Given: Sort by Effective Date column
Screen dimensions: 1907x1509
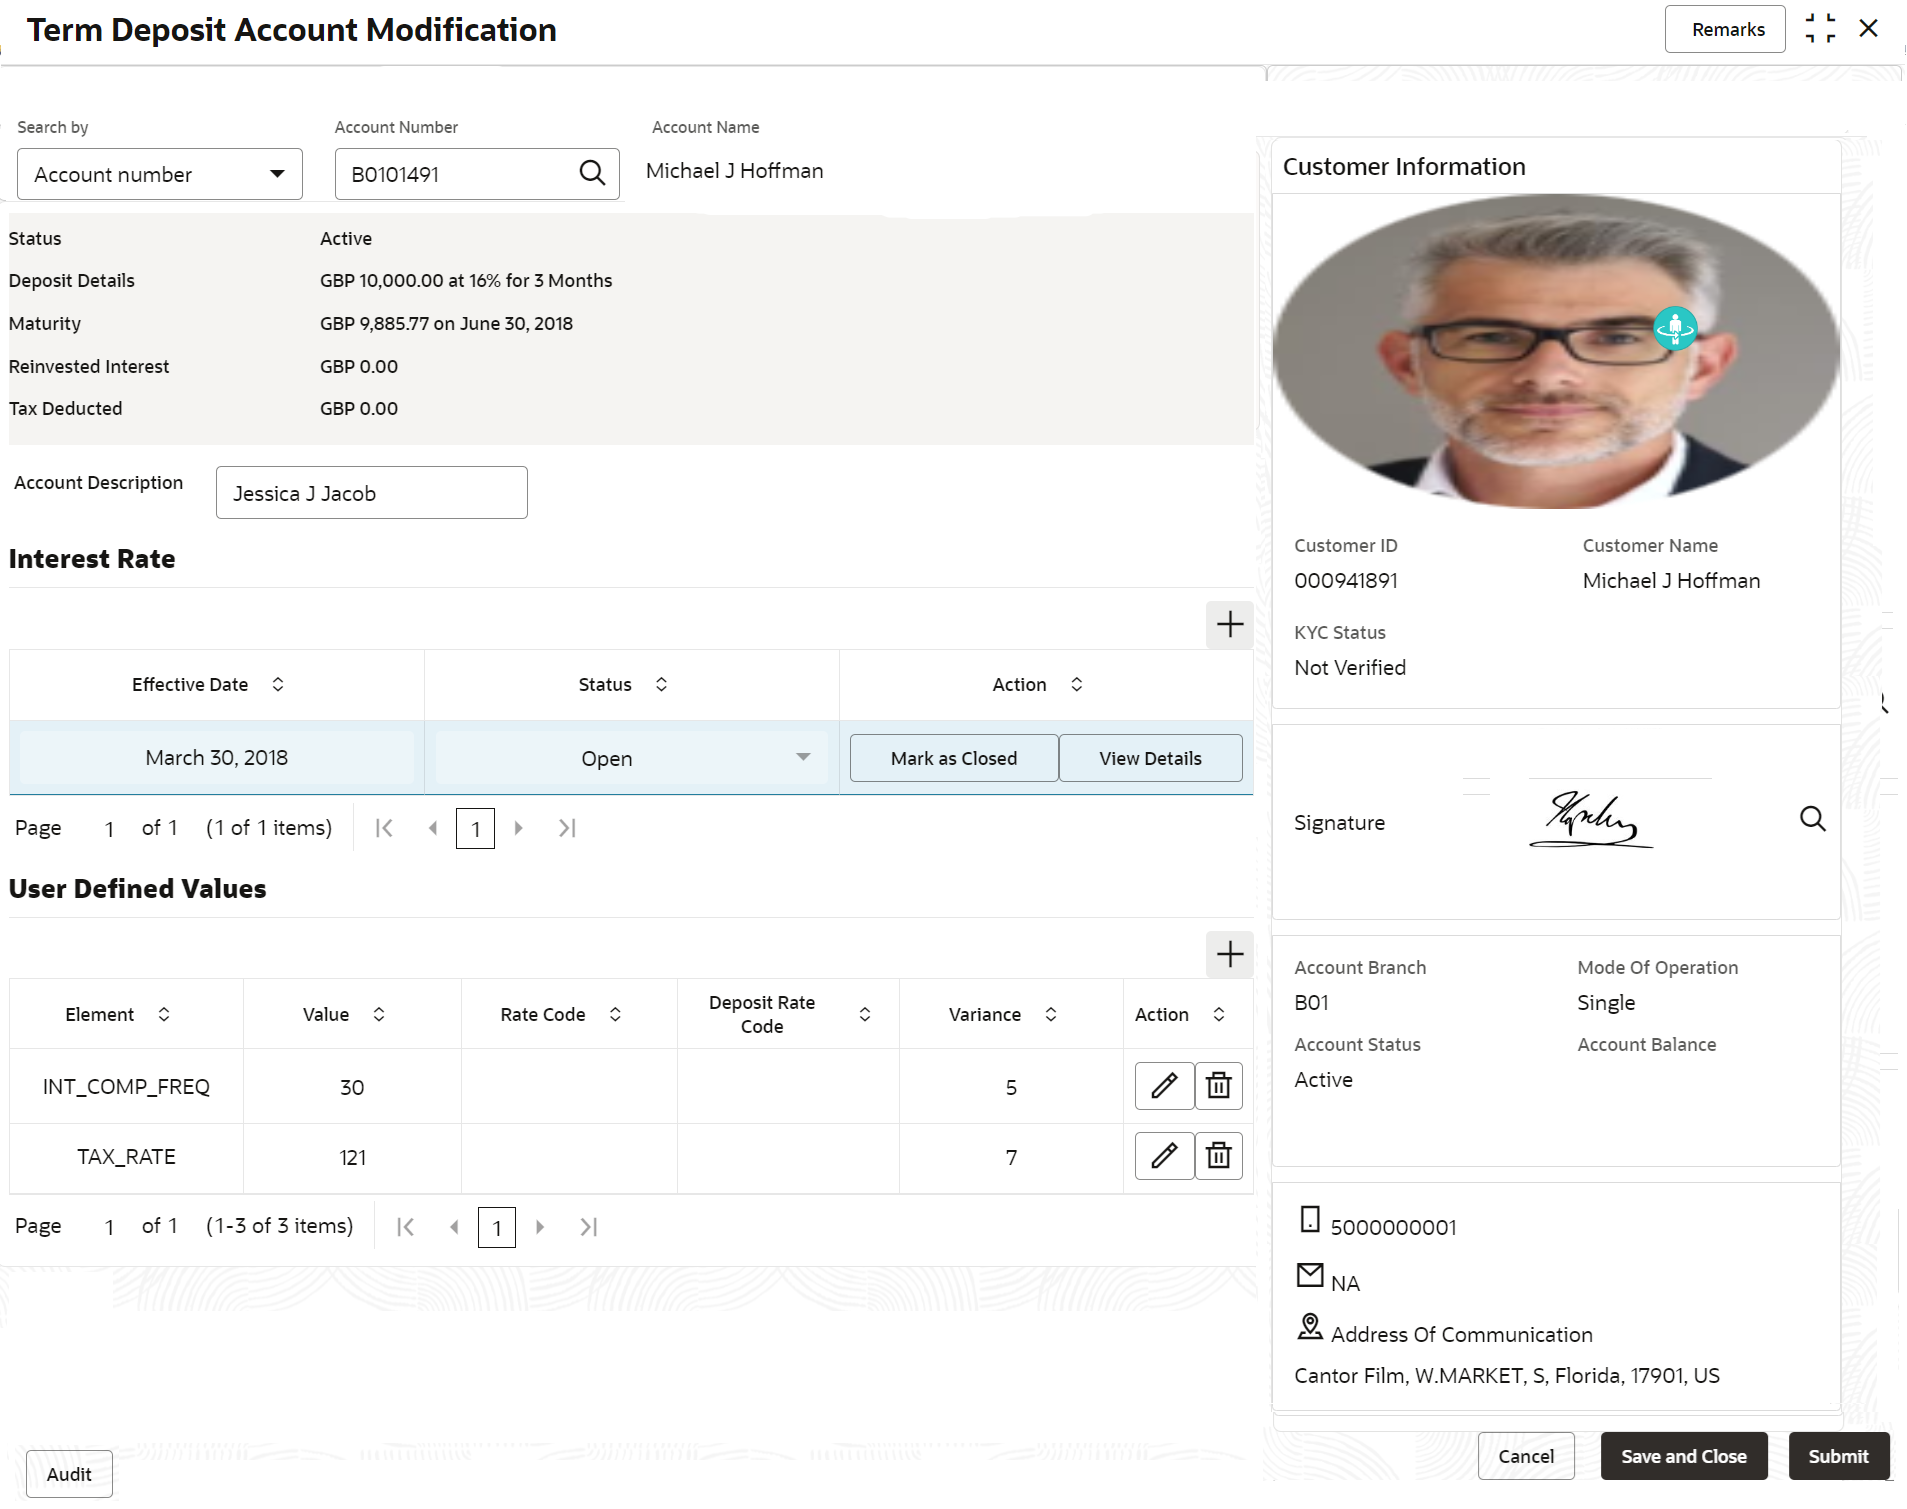Looking at the screenshot, I should pyautogui.click(x=278, y=684).
